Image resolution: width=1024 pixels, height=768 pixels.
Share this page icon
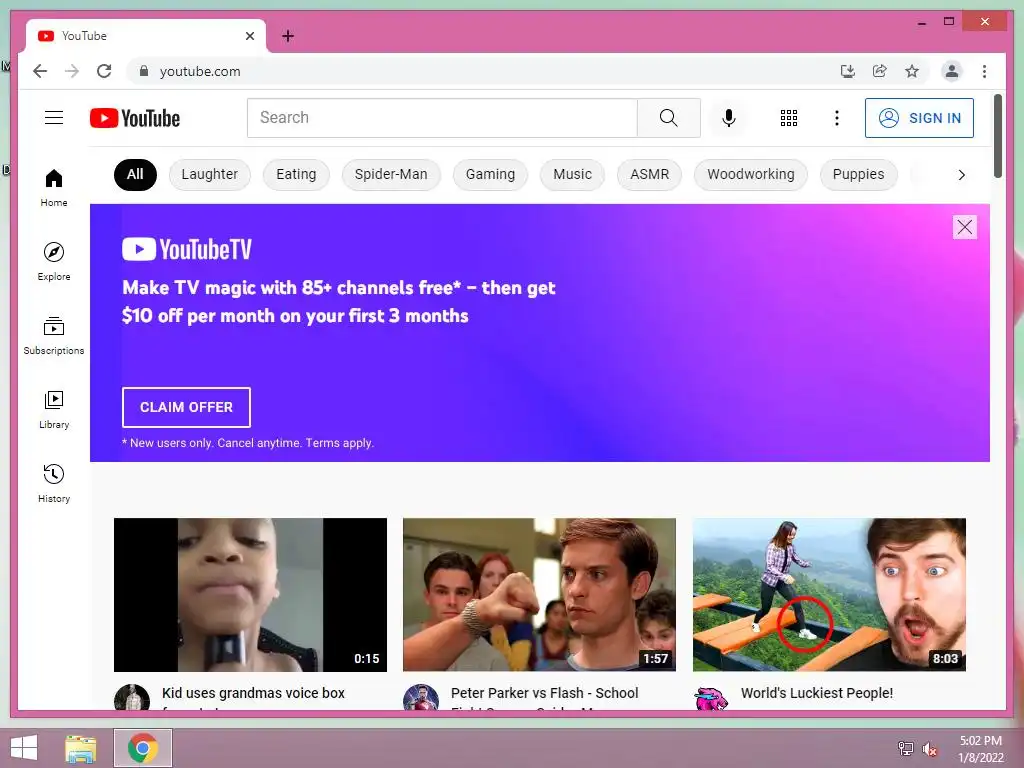(880, 71)
